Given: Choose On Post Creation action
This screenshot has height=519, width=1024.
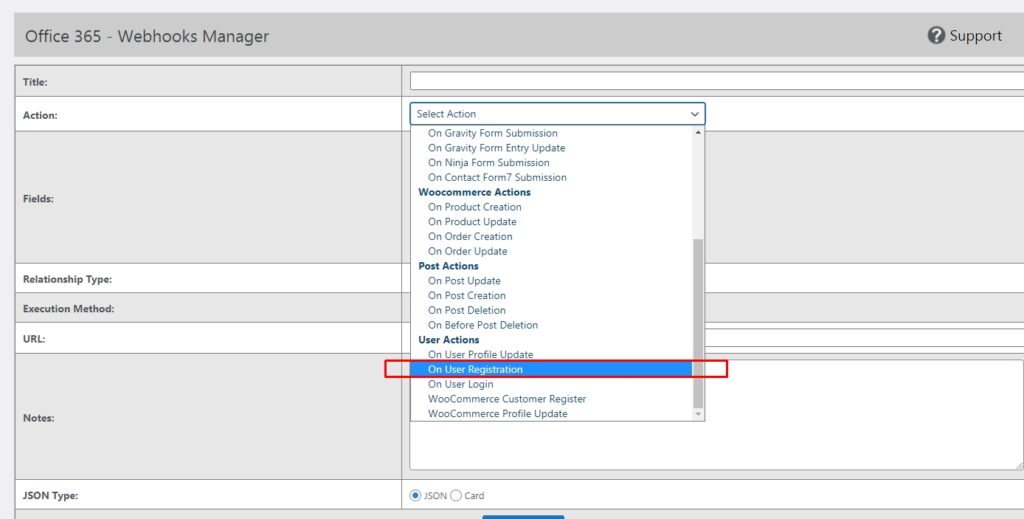Looking at the screenshot, I should tap(466, 296).
